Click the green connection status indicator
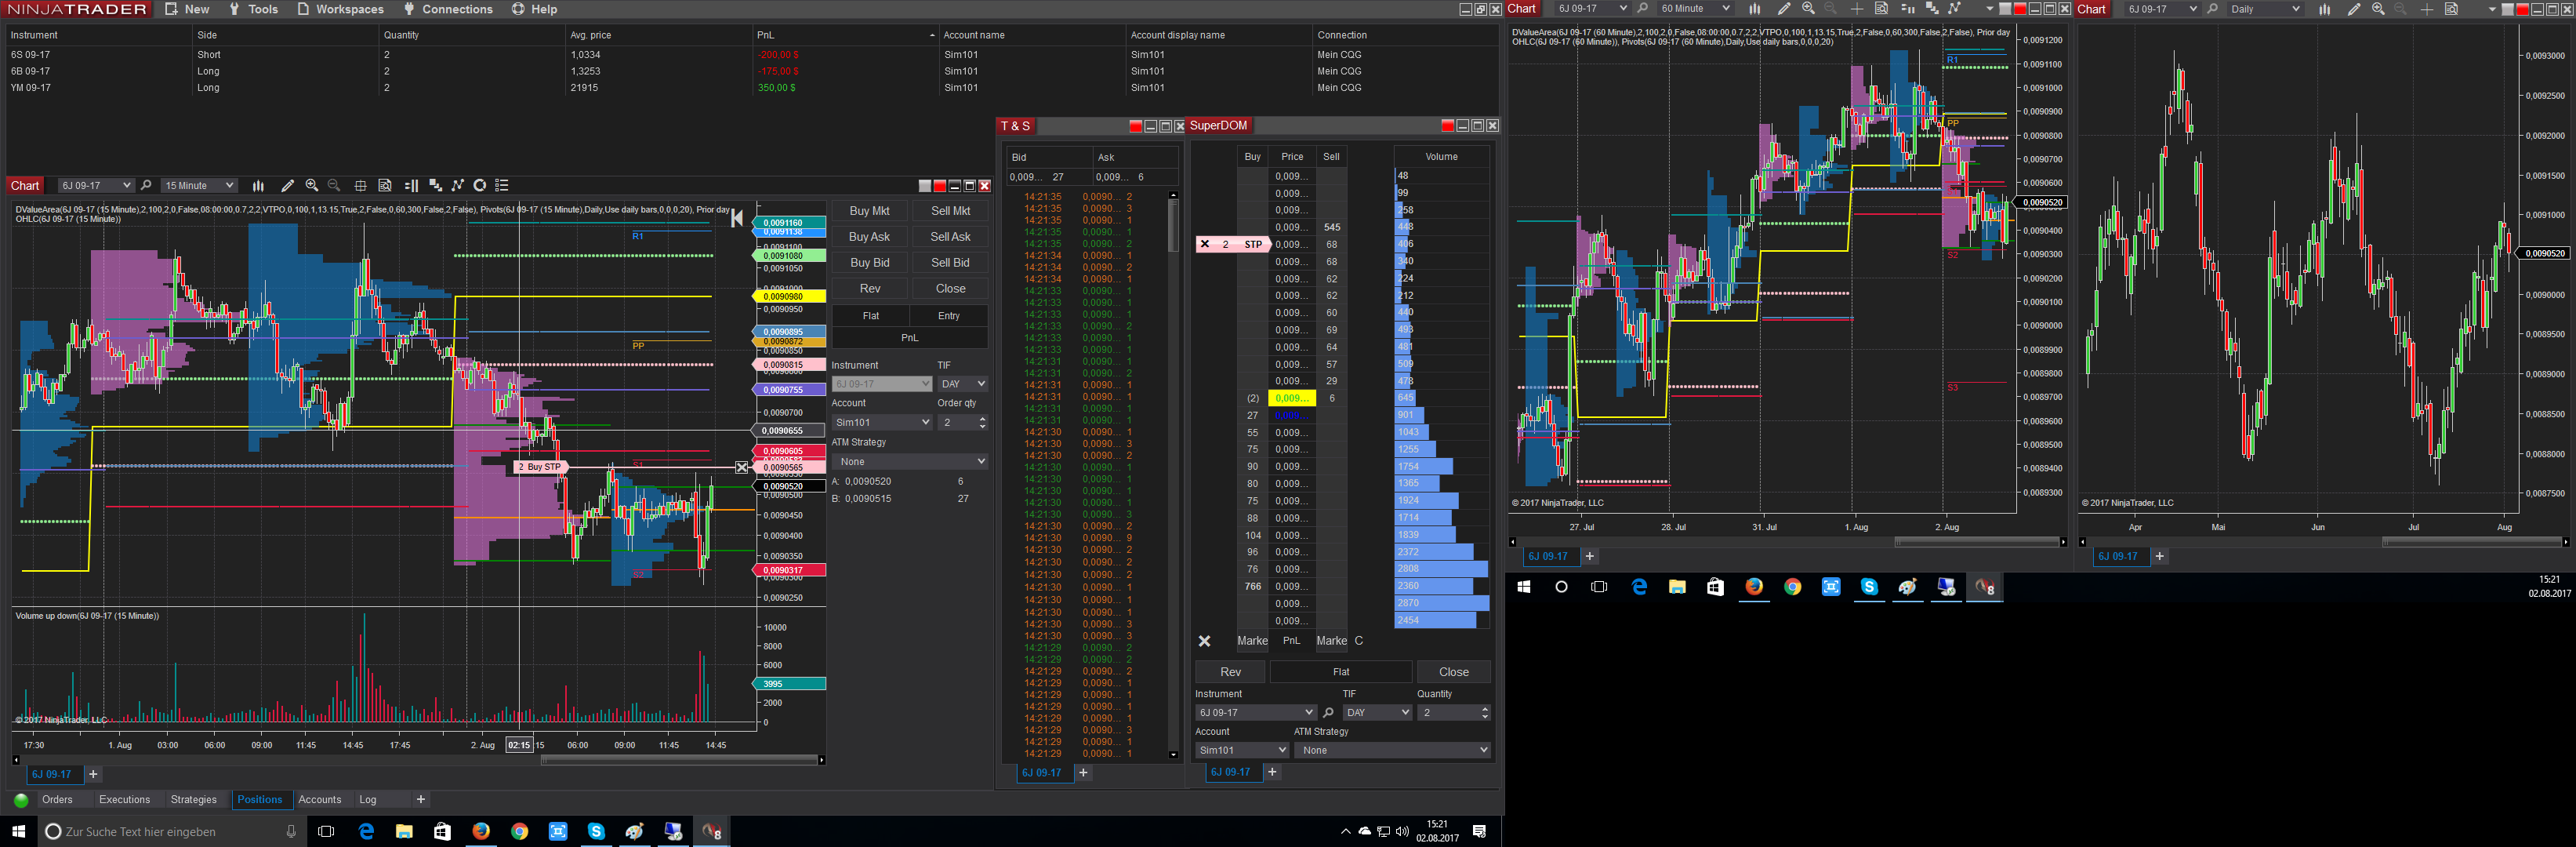 [x=21, y=800]
